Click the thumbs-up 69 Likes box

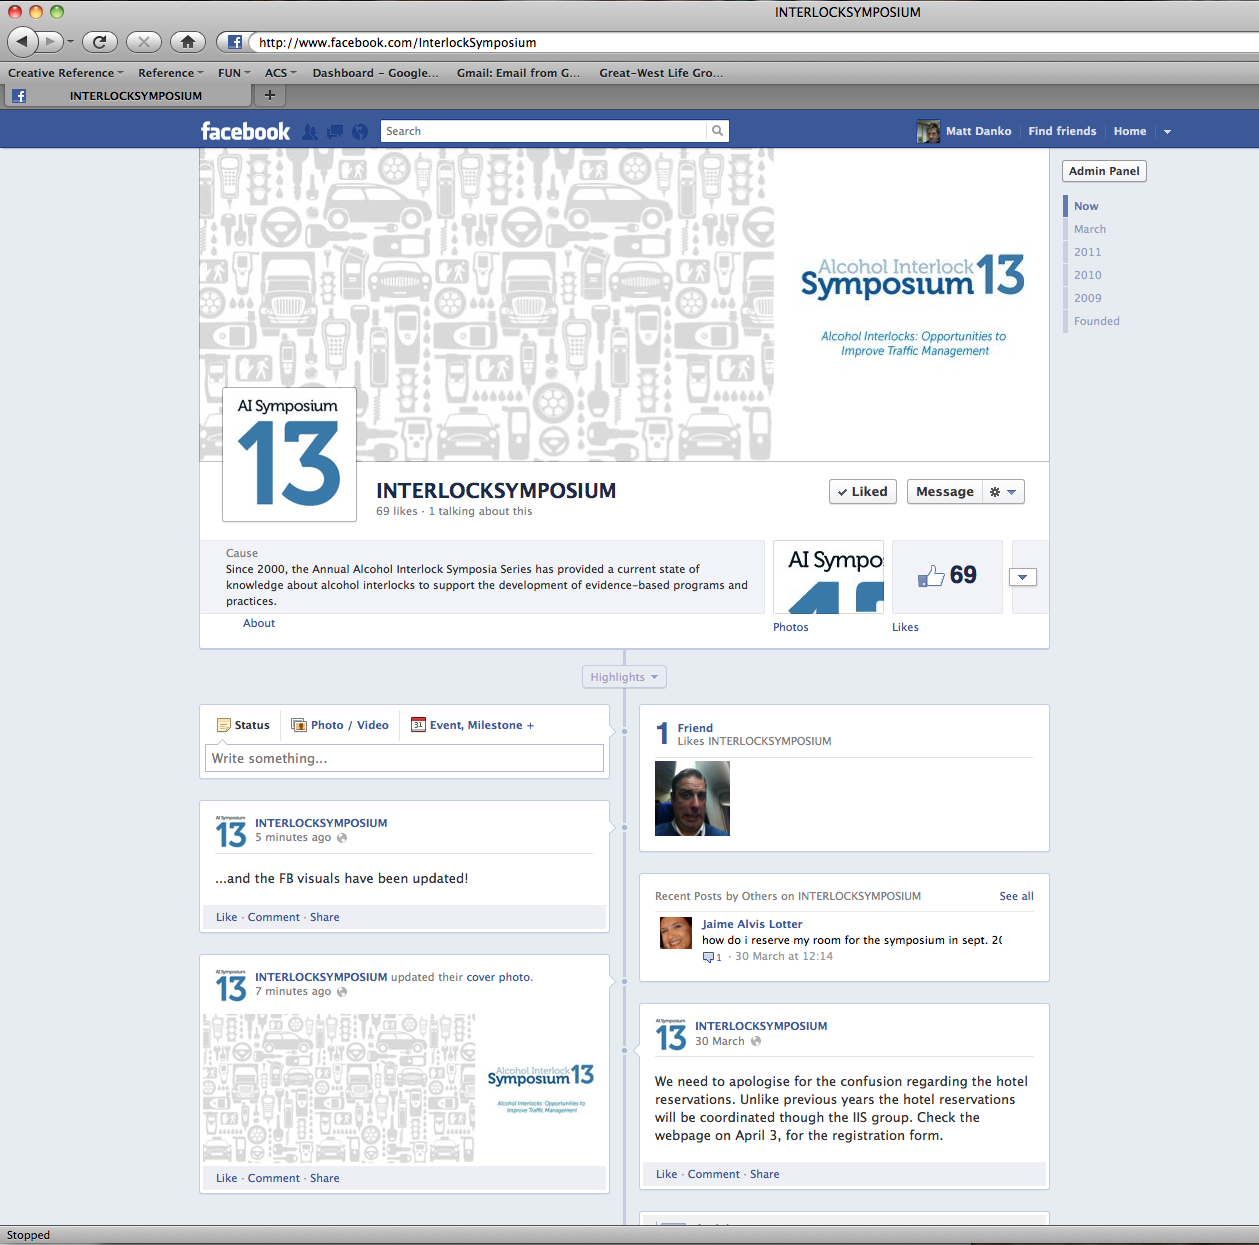click(x=947, y=576)
